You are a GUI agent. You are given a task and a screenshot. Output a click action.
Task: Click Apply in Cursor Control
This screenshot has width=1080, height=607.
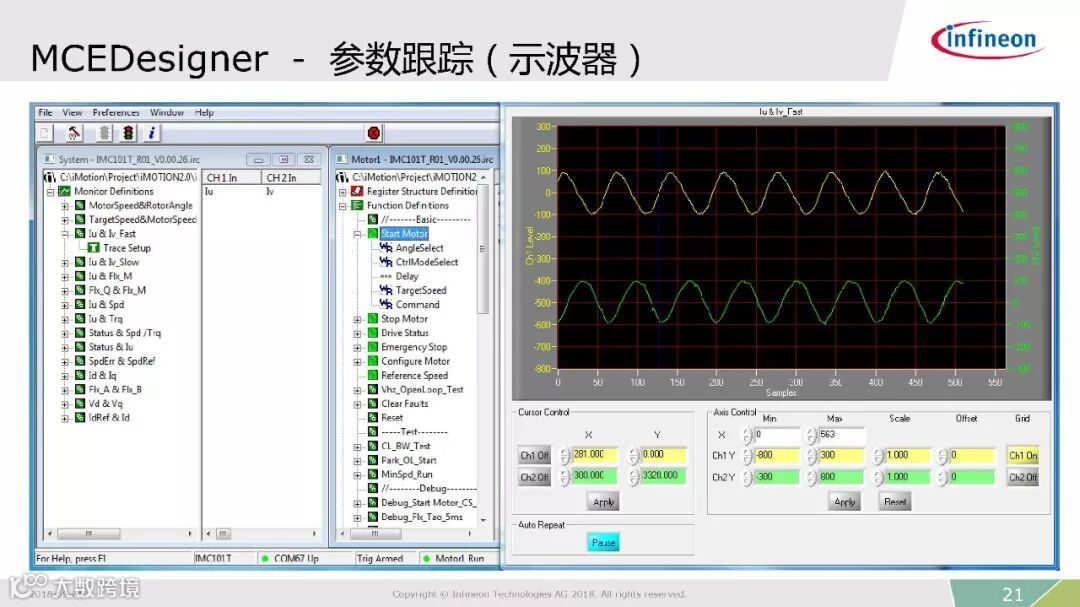click(603, 502)
